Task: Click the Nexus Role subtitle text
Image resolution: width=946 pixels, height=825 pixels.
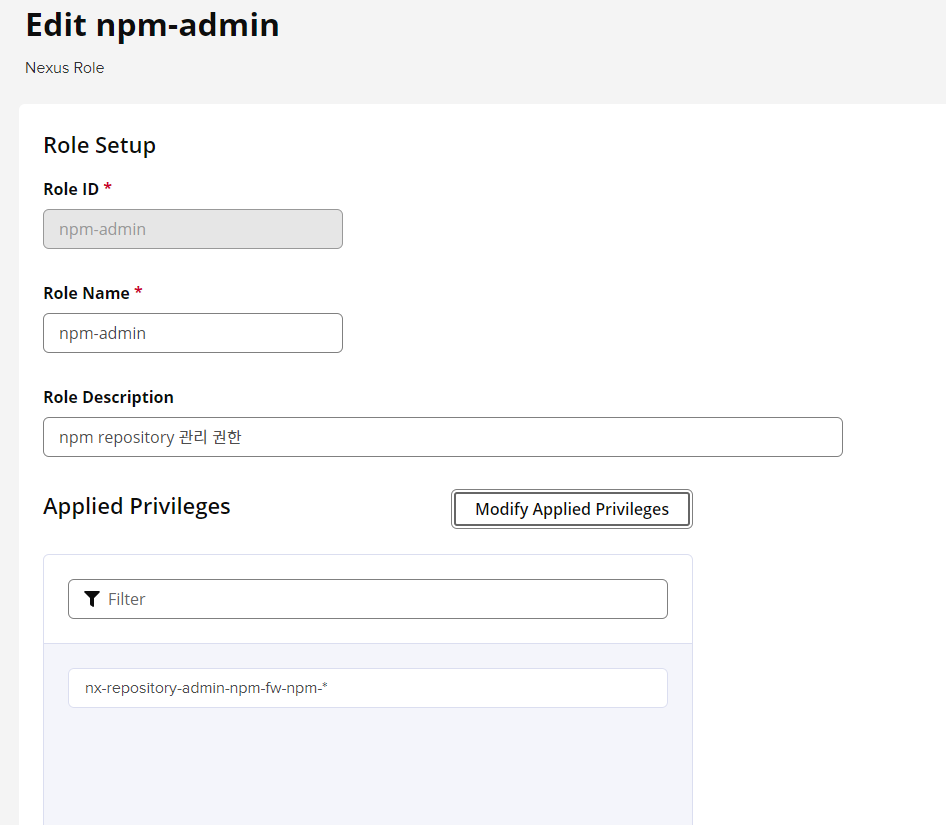Action: tap(65, 68)
